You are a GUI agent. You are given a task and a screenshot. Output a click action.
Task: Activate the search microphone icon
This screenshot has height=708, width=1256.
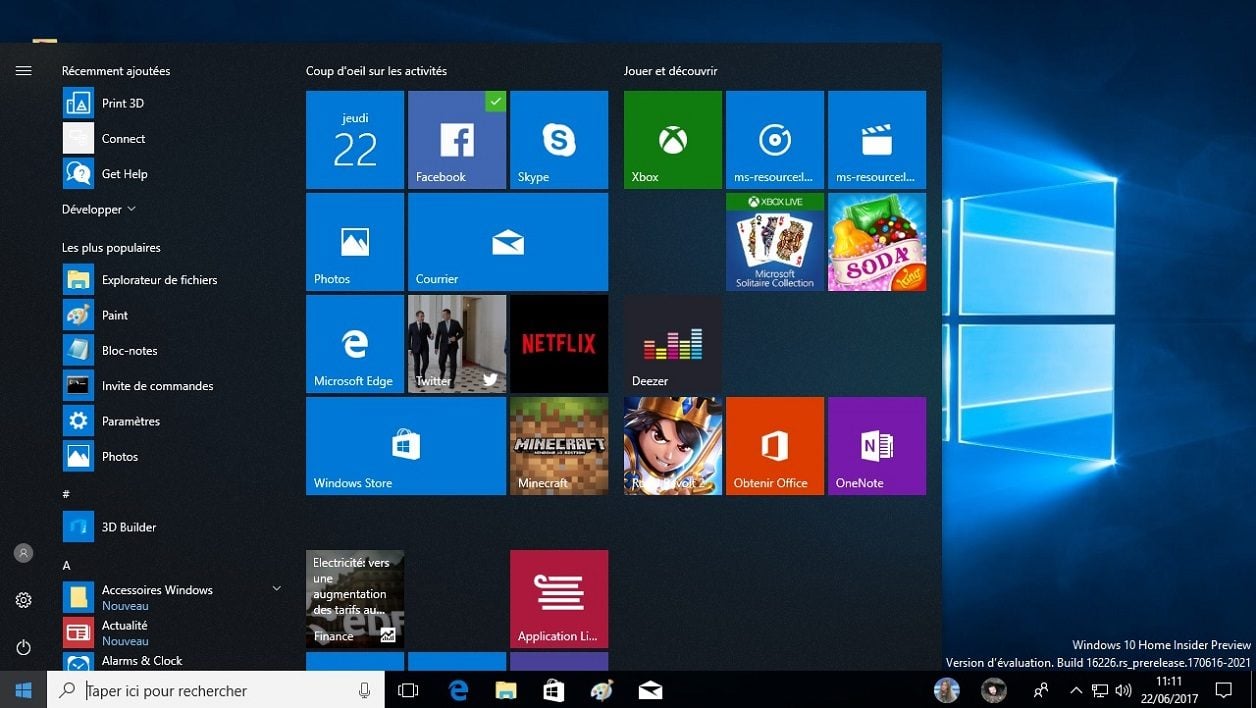click(364, 690)
